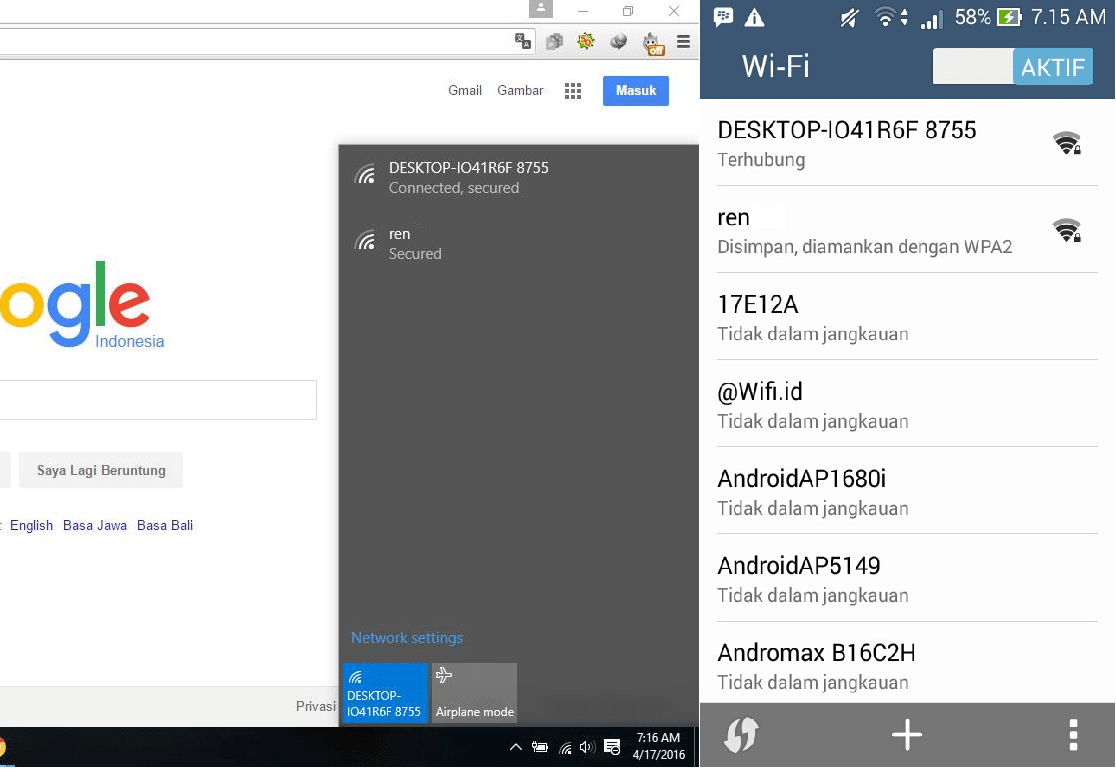
Task: Click the Chrome user profile icon
Action: [x=541, y=9]
